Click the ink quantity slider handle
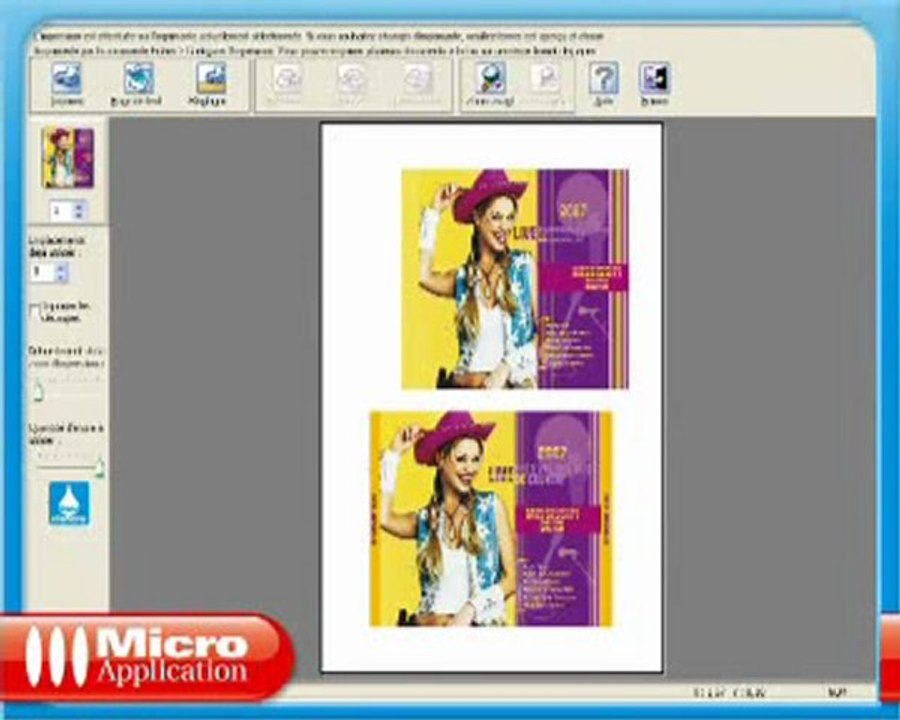The image size is (900, 720). pyautogui.click(x=99, y=467)
